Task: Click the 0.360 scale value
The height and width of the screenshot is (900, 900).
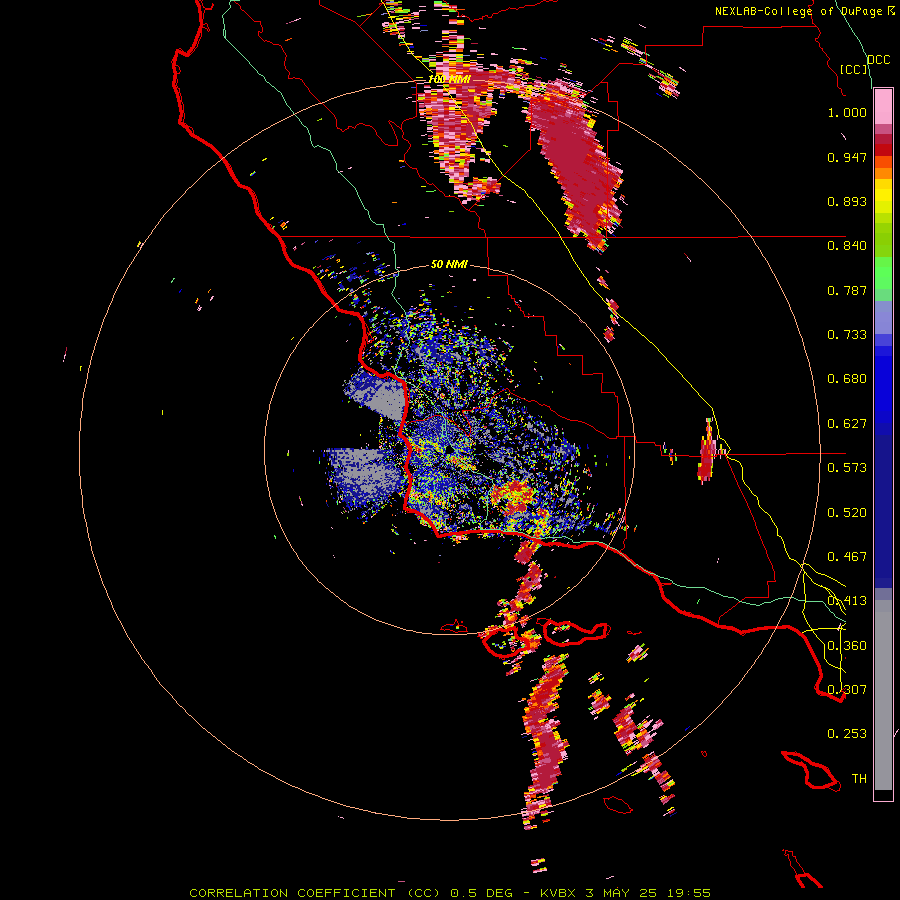Action: (847, 646)
